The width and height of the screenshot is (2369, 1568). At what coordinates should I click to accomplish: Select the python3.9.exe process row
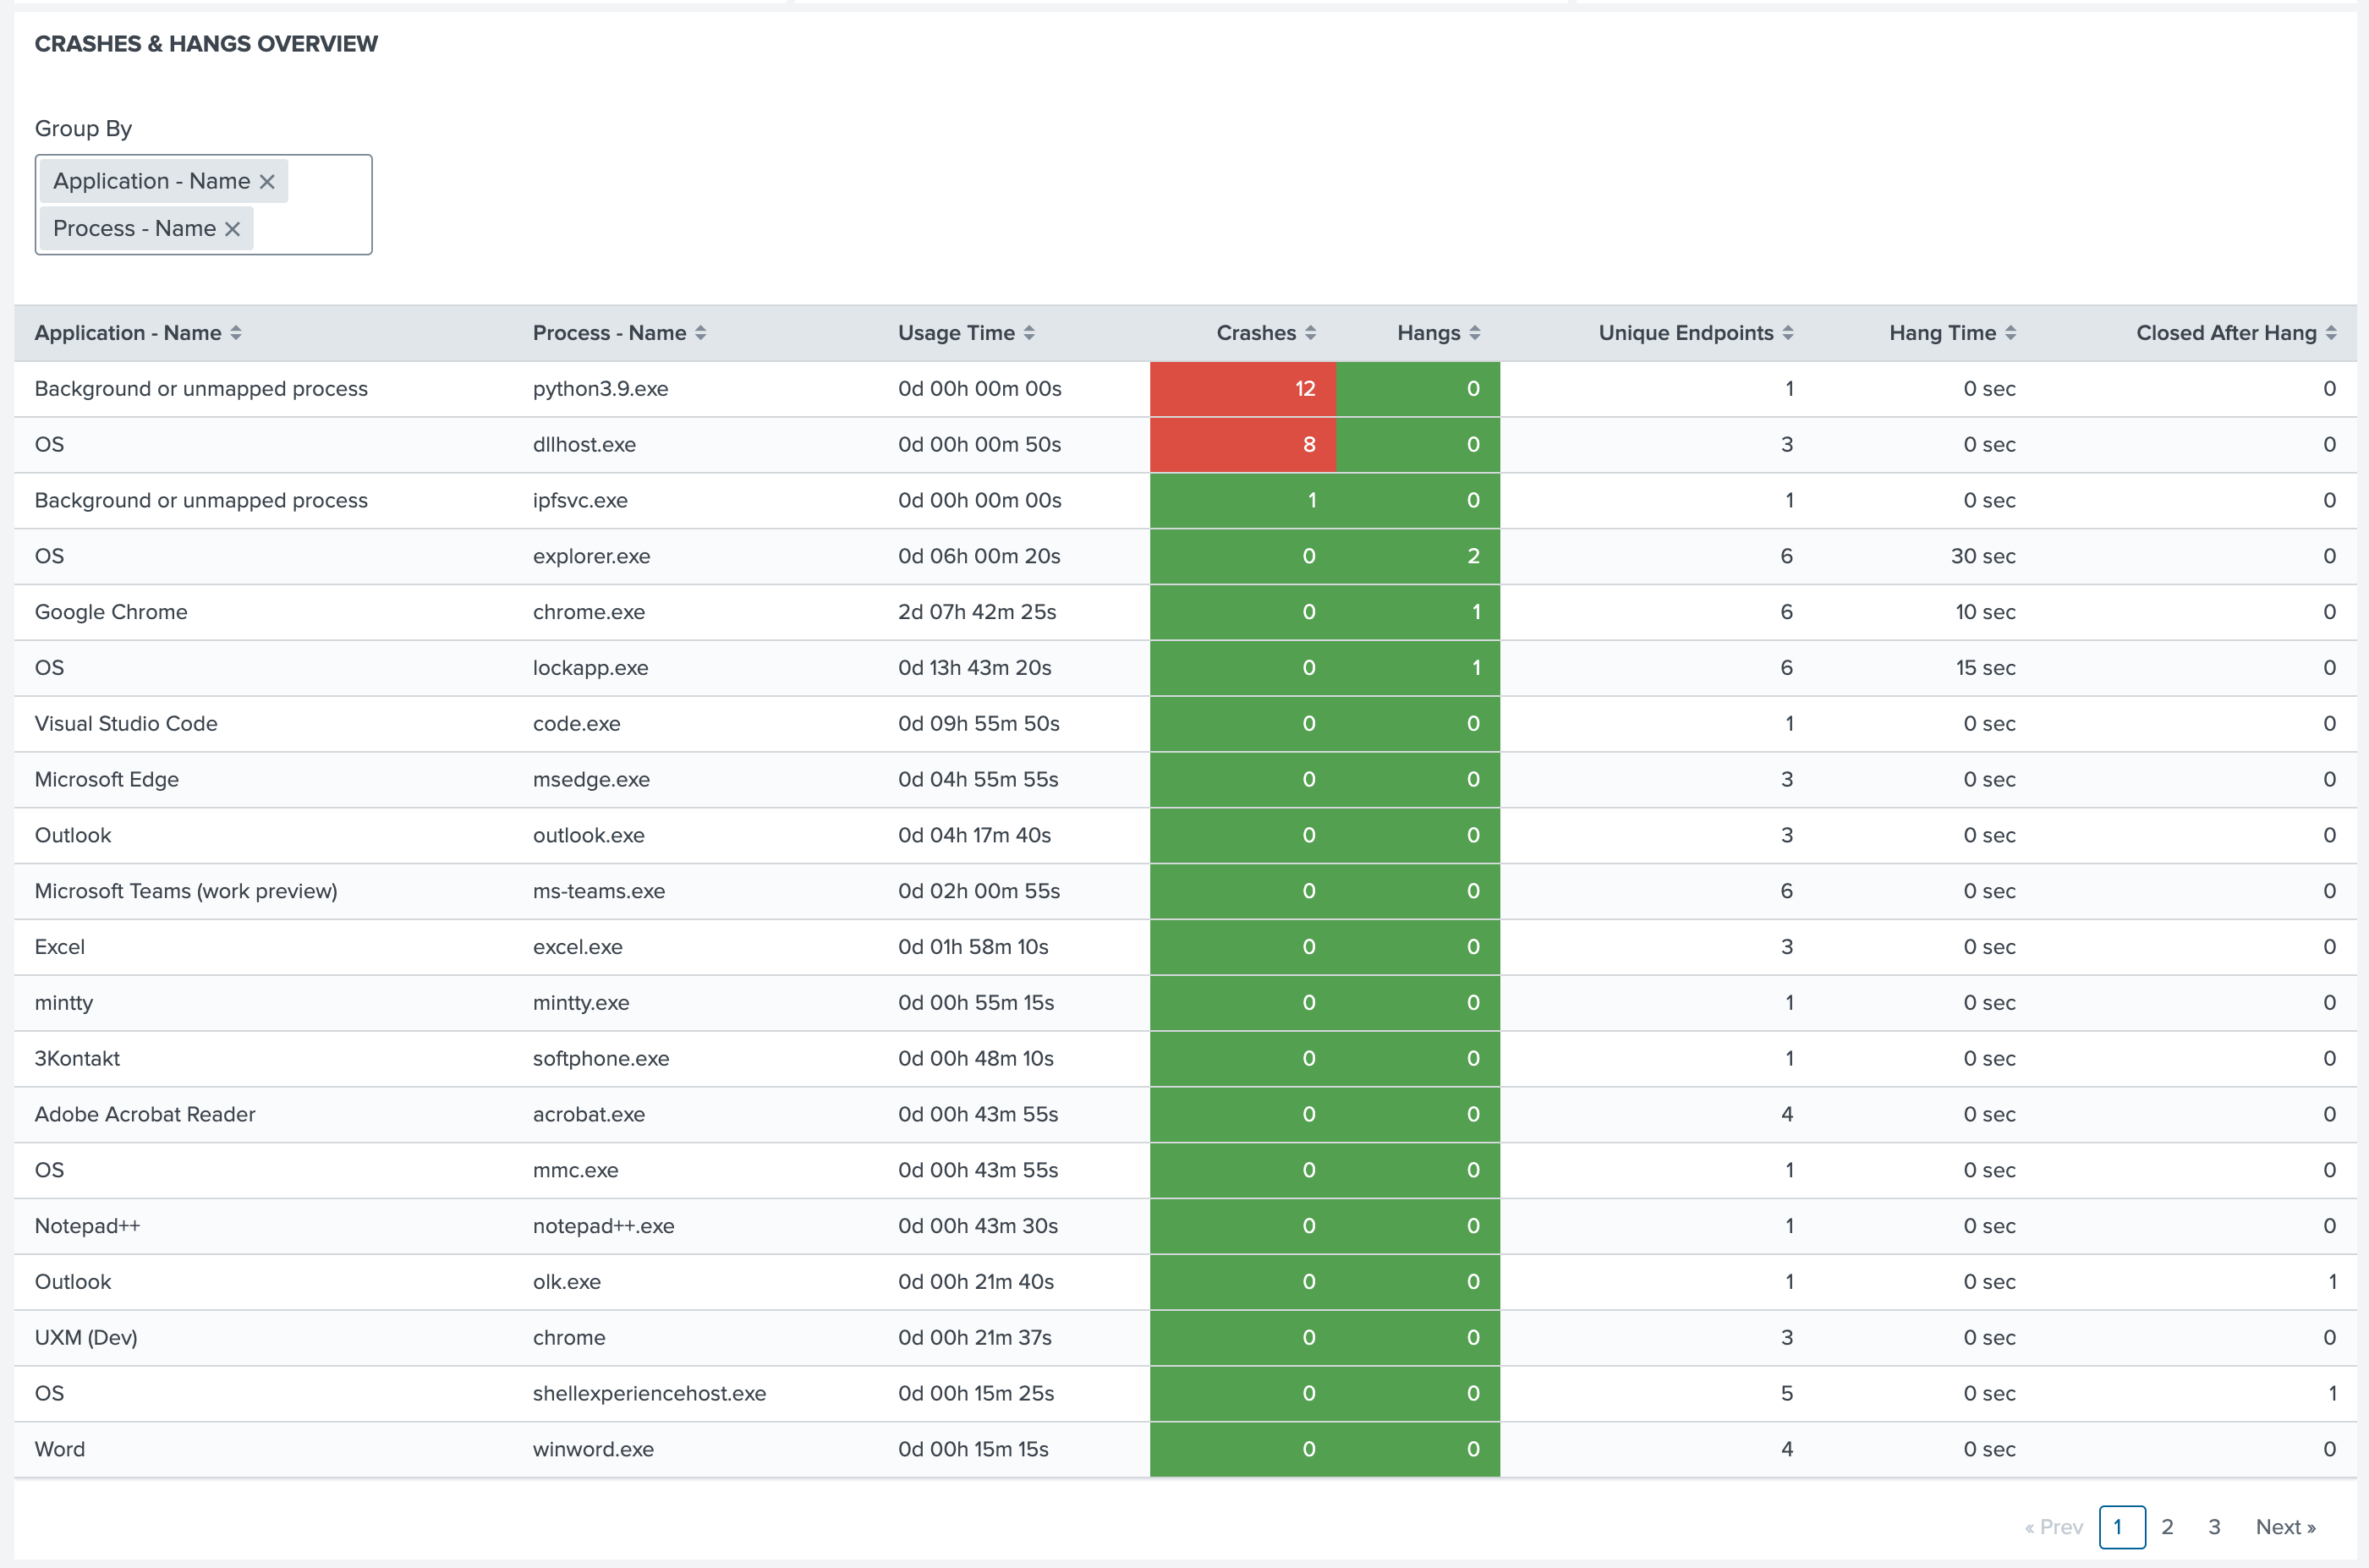point(600,389)
